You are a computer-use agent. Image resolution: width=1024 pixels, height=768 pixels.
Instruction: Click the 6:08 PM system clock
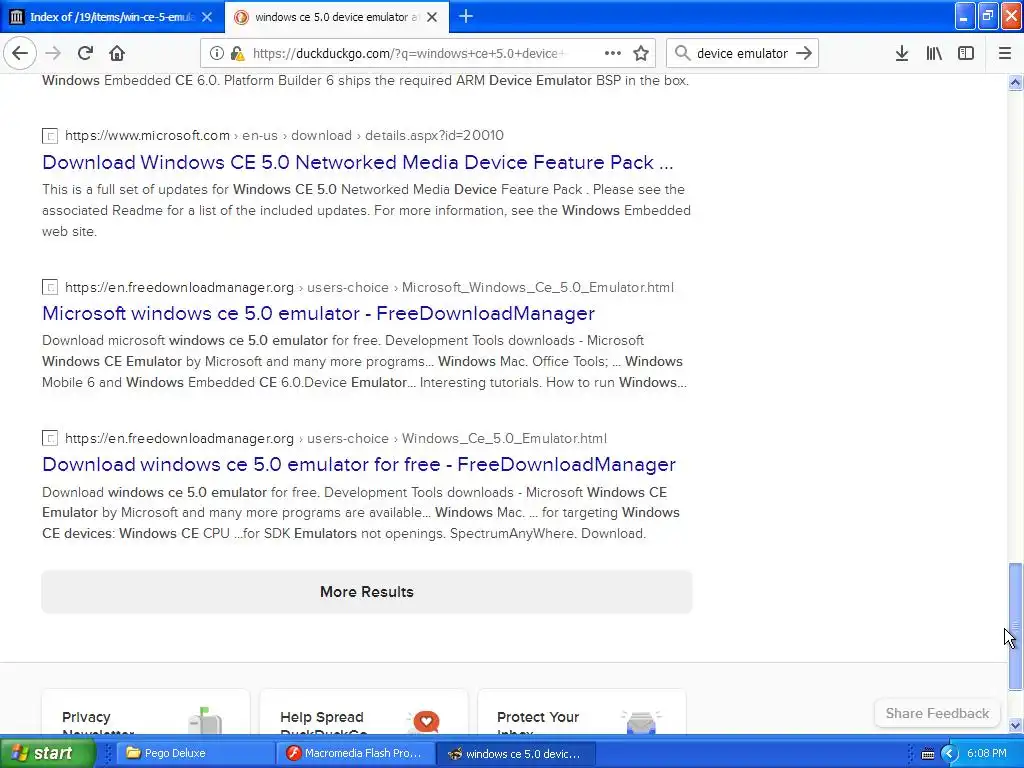(x=987, y=753)
